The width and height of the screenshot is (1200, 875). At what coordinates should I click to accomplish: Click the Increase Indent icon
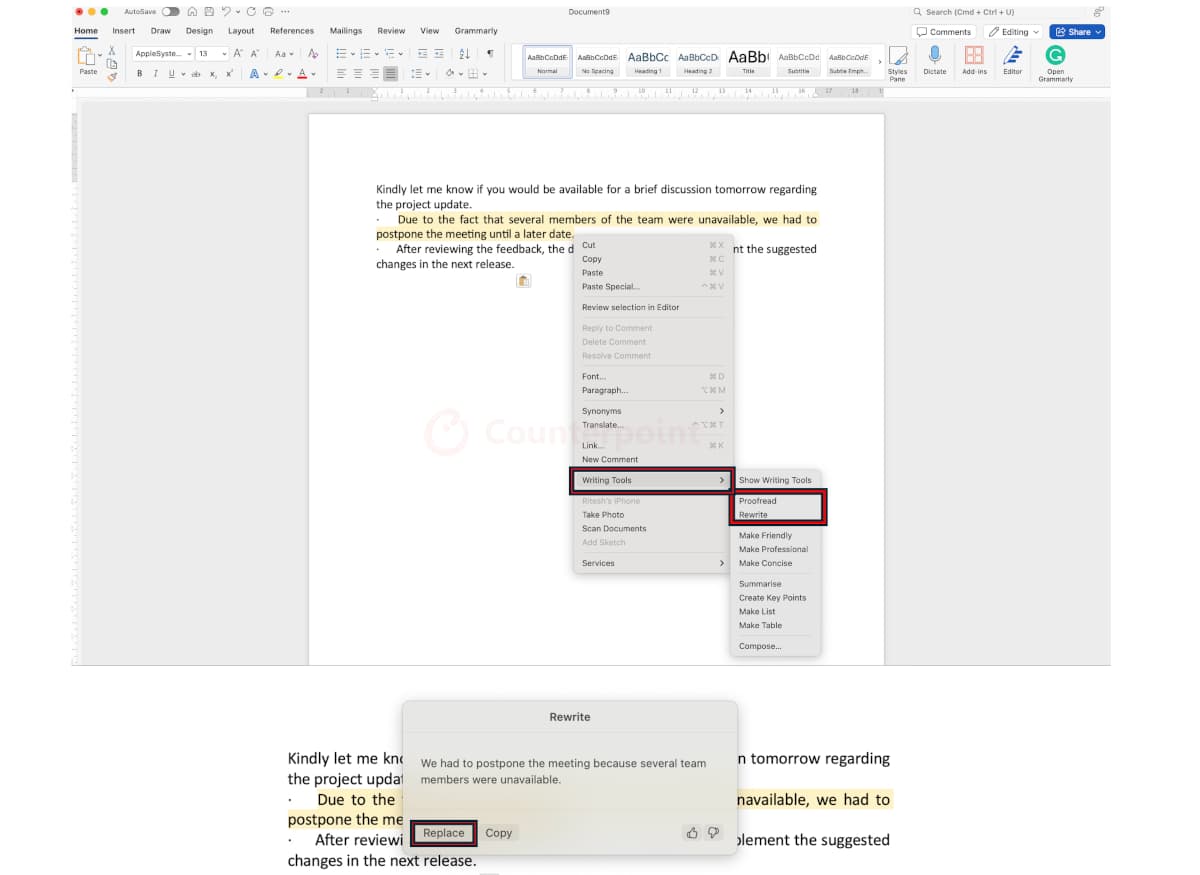440,54
